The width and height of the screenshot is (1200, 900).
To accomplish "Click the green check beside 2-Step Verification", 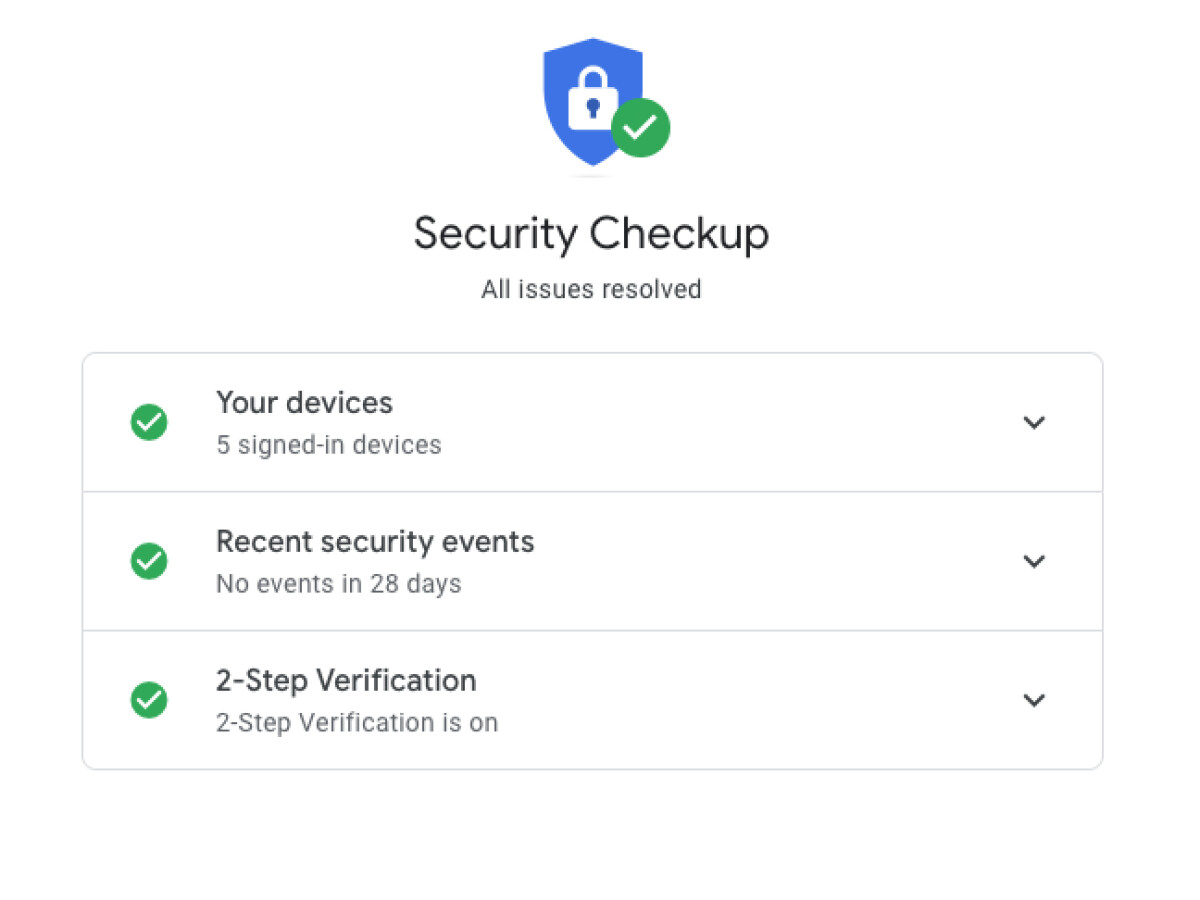I will [x=149, y=700].
